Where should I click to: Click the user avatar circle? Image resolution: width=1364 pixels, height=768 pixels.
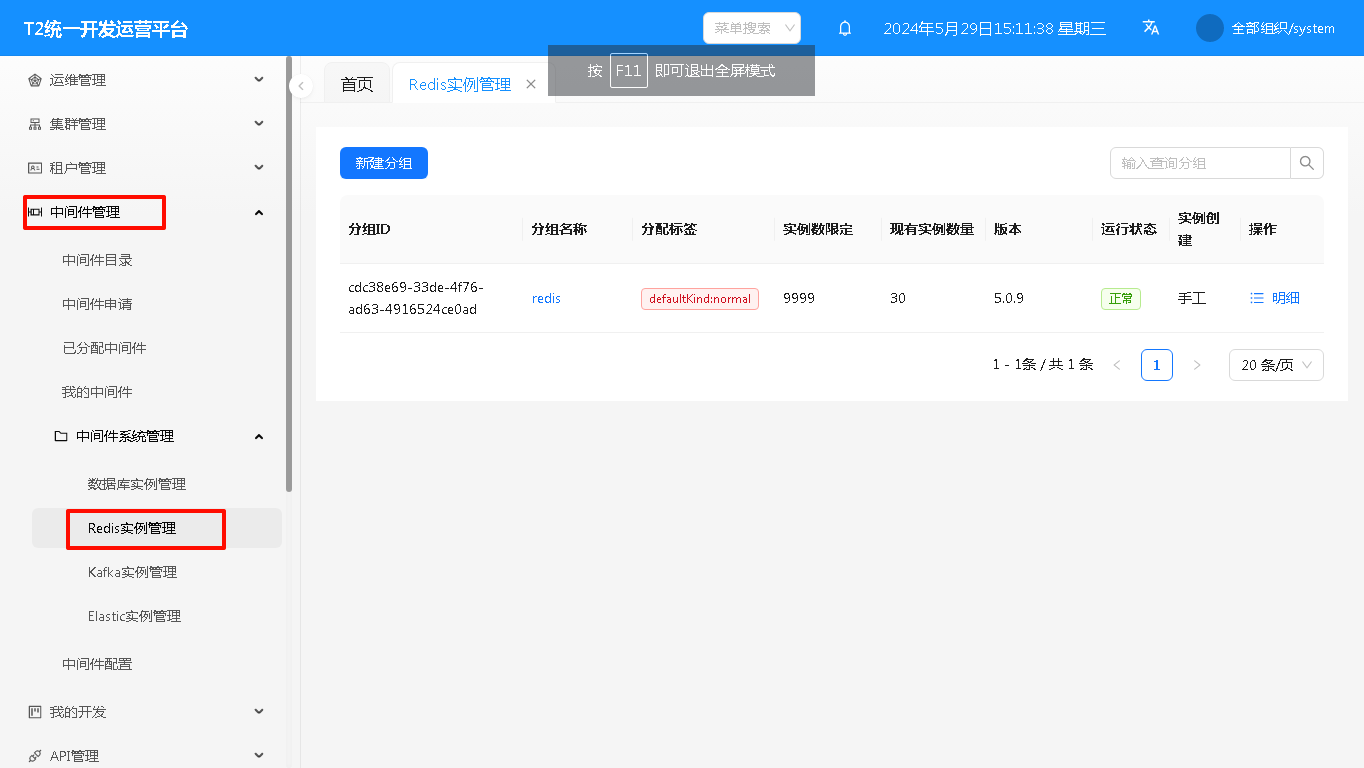pyautogui.click(x=1210, y=28)
